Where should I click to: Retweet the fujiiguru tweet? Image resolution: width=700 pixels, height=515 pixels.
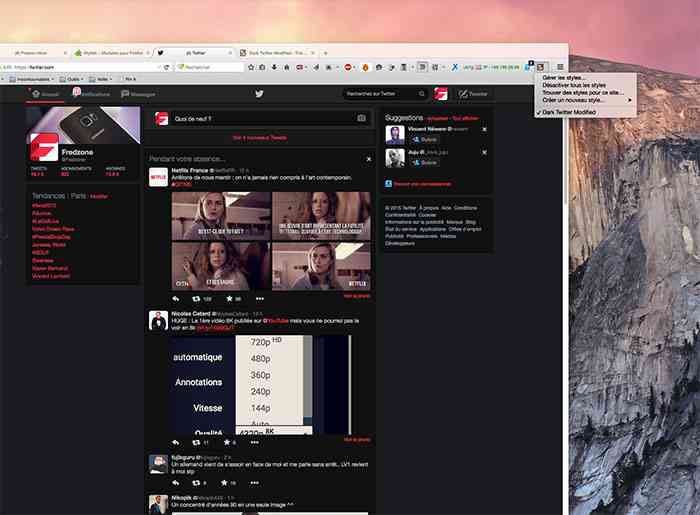pyautogui.click(x=196, y=482)
